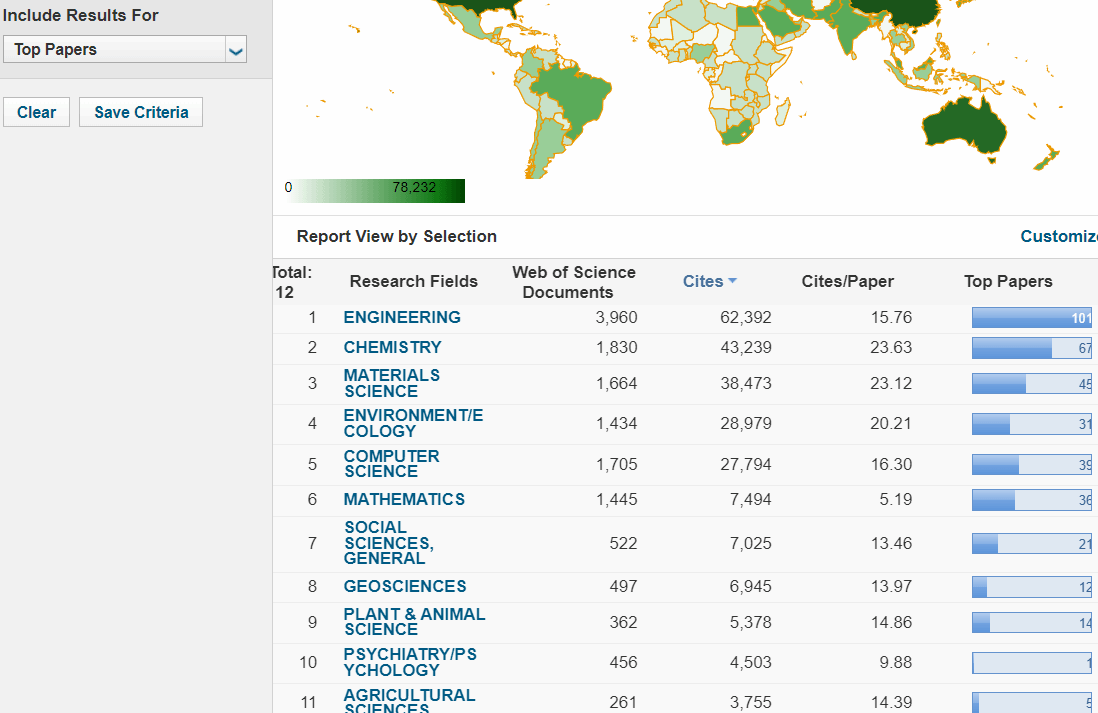
Task: Select the GEOSCIENCES field link
Action: [x=404, y=586]
